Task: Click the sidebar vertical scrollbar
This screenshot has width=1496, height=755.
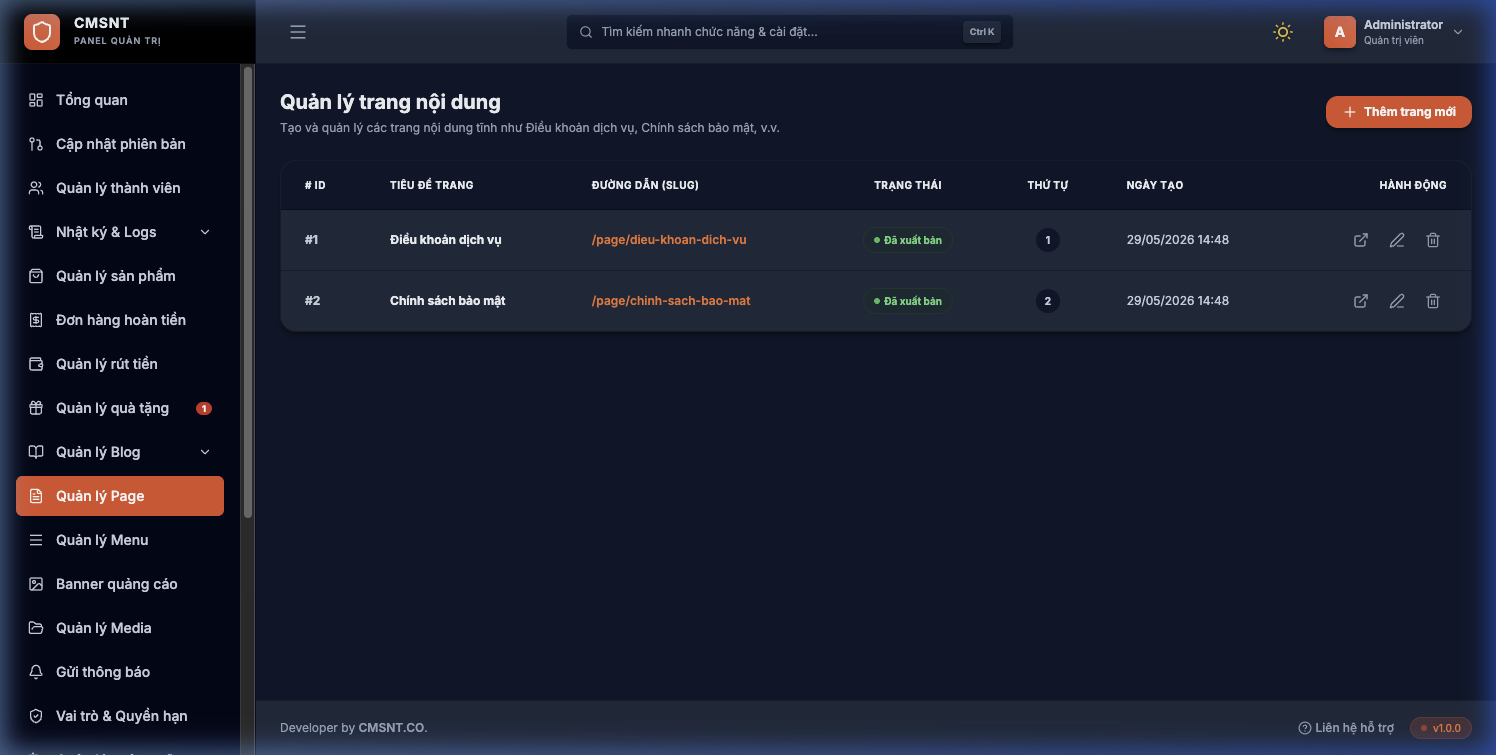Action: point(248,290)
